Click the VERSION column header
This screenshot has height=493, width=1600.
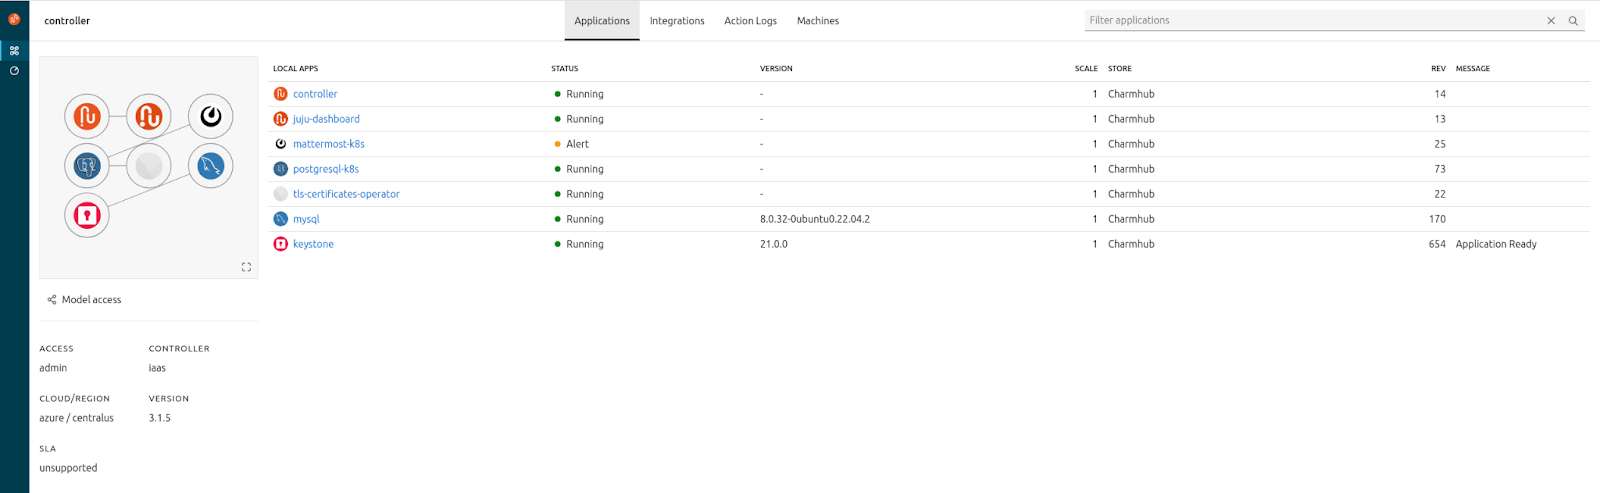tap(776, 69)
